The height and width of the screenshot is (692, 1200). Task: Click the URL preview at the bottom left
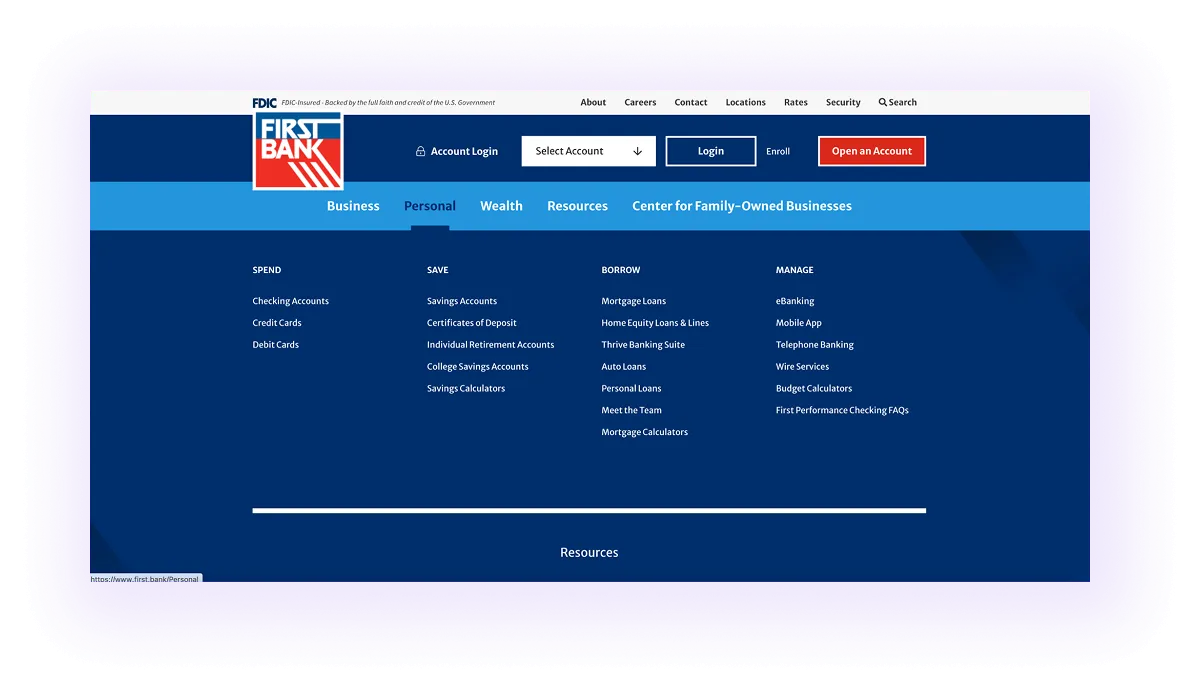tap(146, 578)
